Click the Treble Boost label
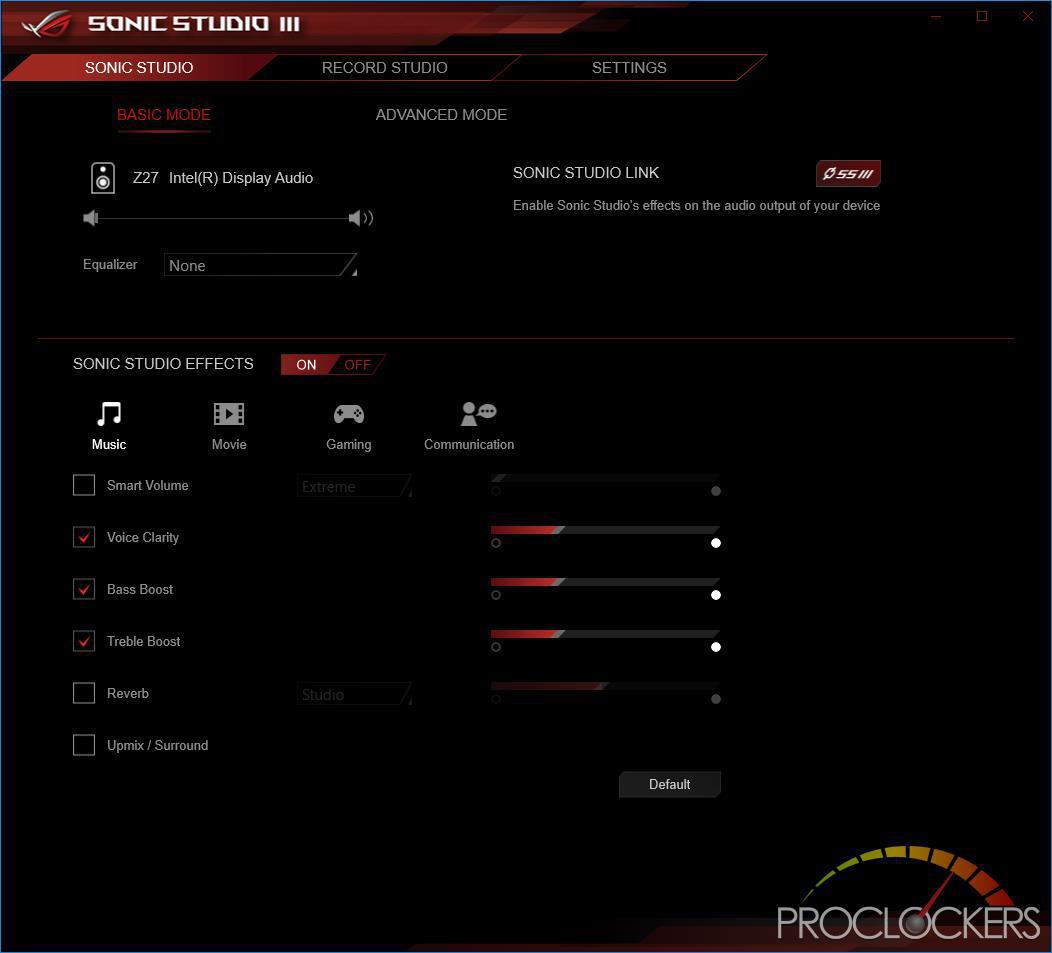Viewport: 1052px width, 953px height. coord(144,641)
